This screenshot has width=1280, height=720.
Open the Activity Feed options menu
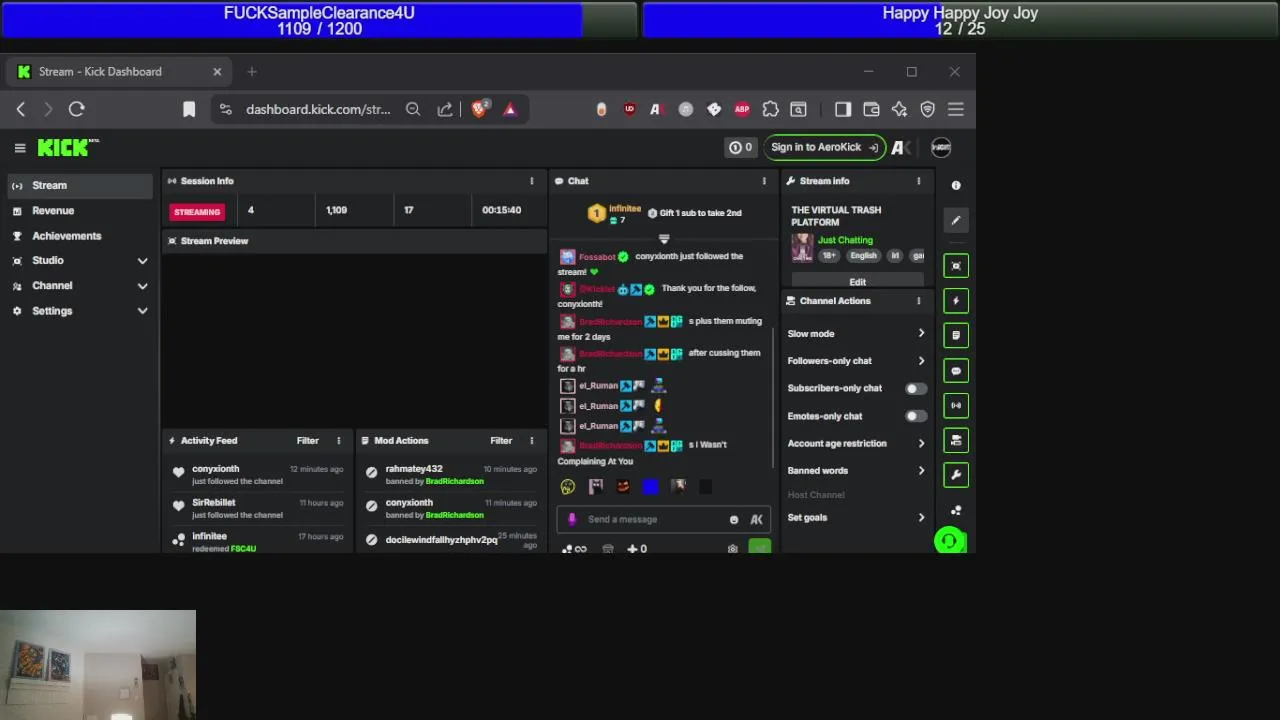pos(338,441)
